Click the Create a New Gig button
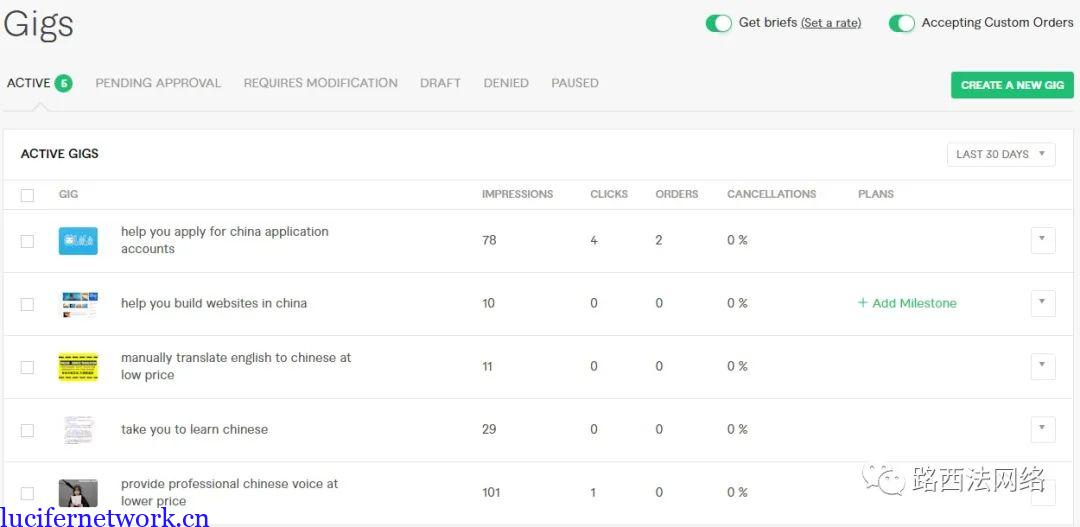 pyautogui.click(x=1011, y=85)
